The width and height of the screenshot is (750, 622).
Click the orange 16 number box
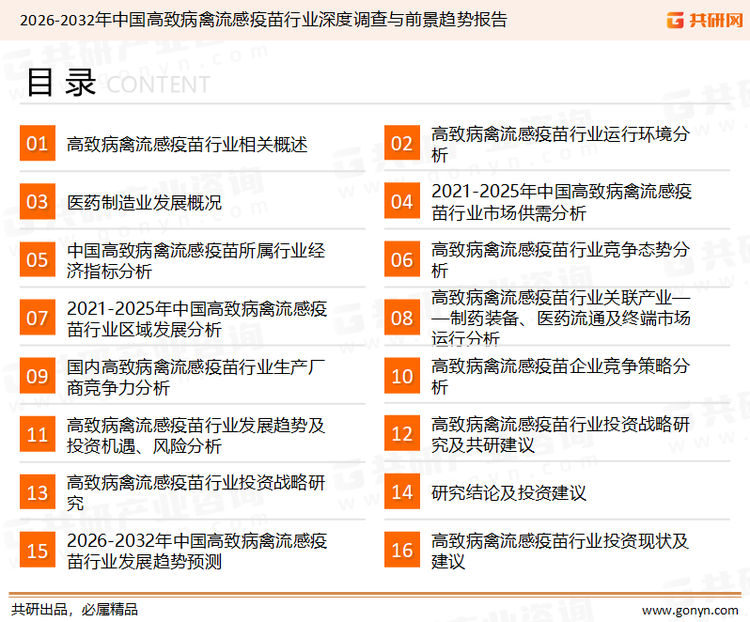[402, 550]
